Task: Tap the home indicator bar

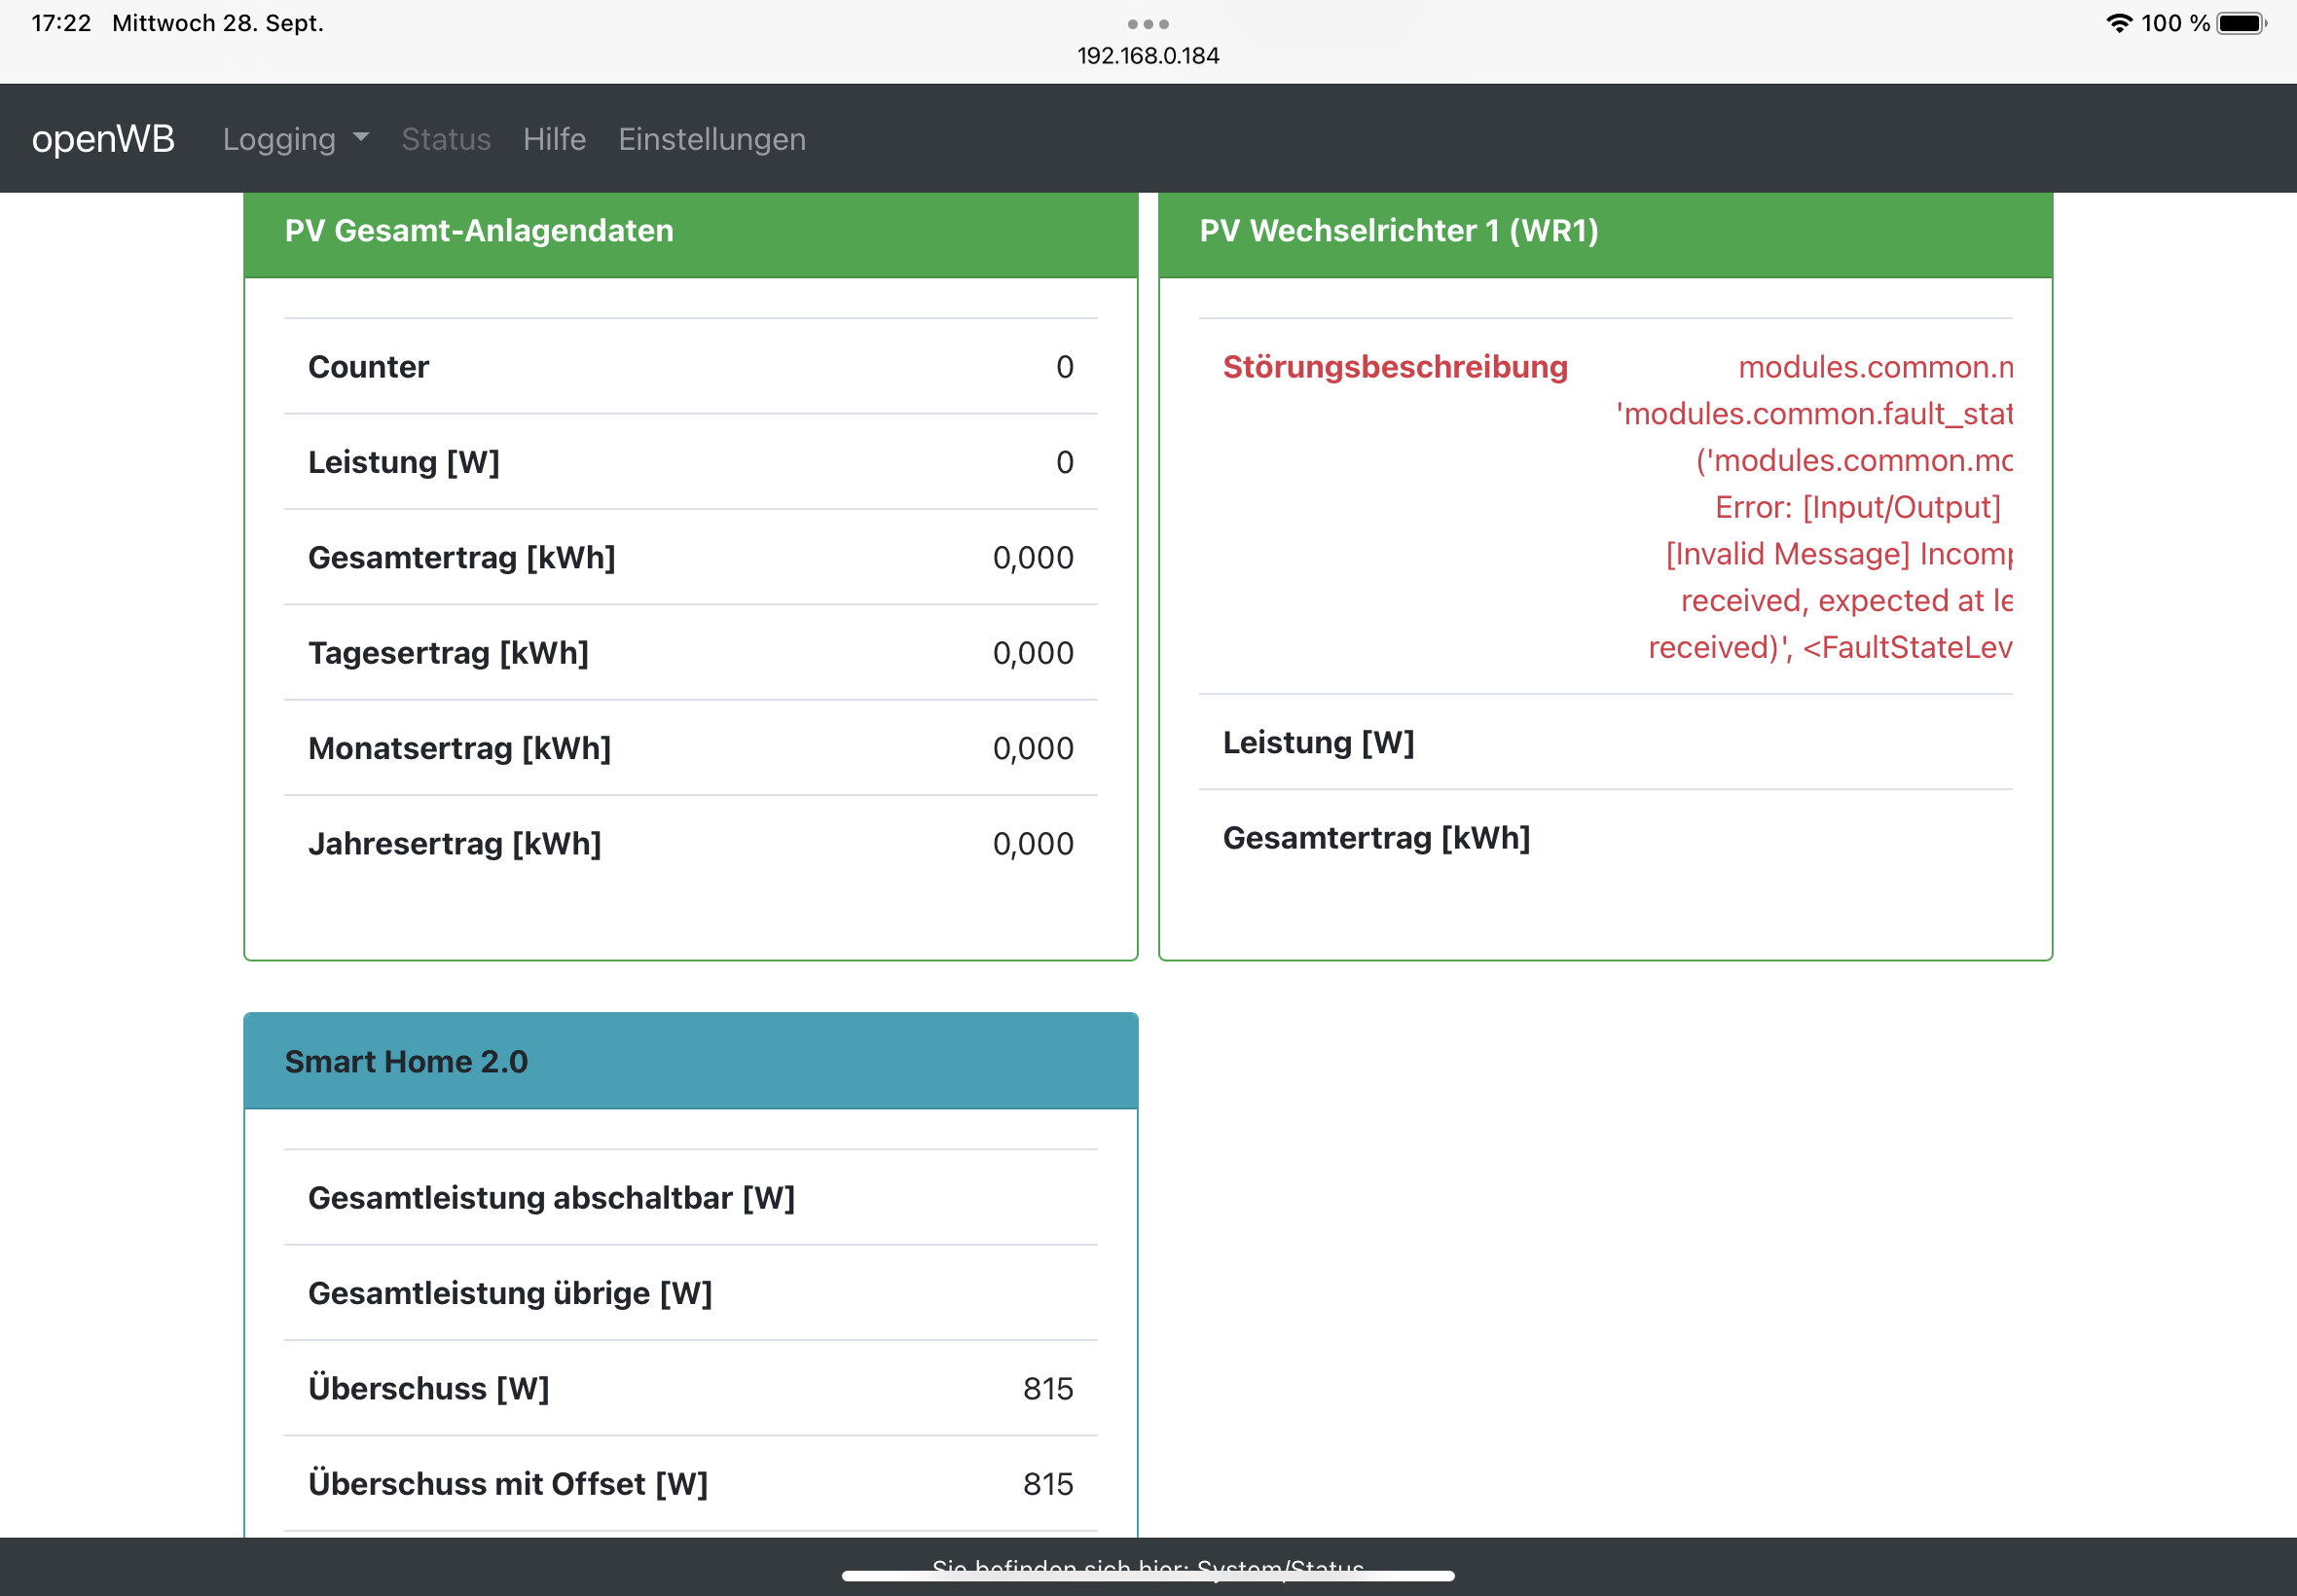Action: (1148, 1576)
